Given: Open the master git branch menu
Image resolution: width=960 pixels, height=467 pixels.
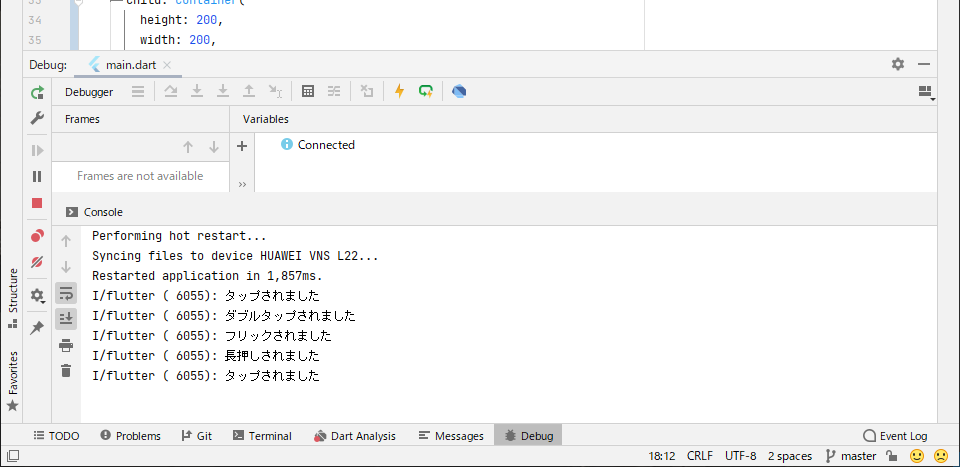Looking at the screenshot, I should tap(851, 456).
